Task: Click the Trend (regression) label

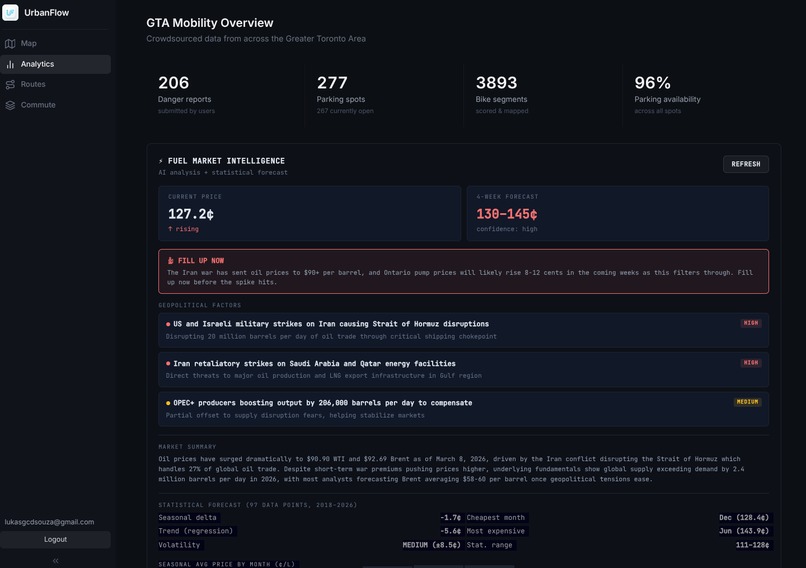Action: [195, 531]
